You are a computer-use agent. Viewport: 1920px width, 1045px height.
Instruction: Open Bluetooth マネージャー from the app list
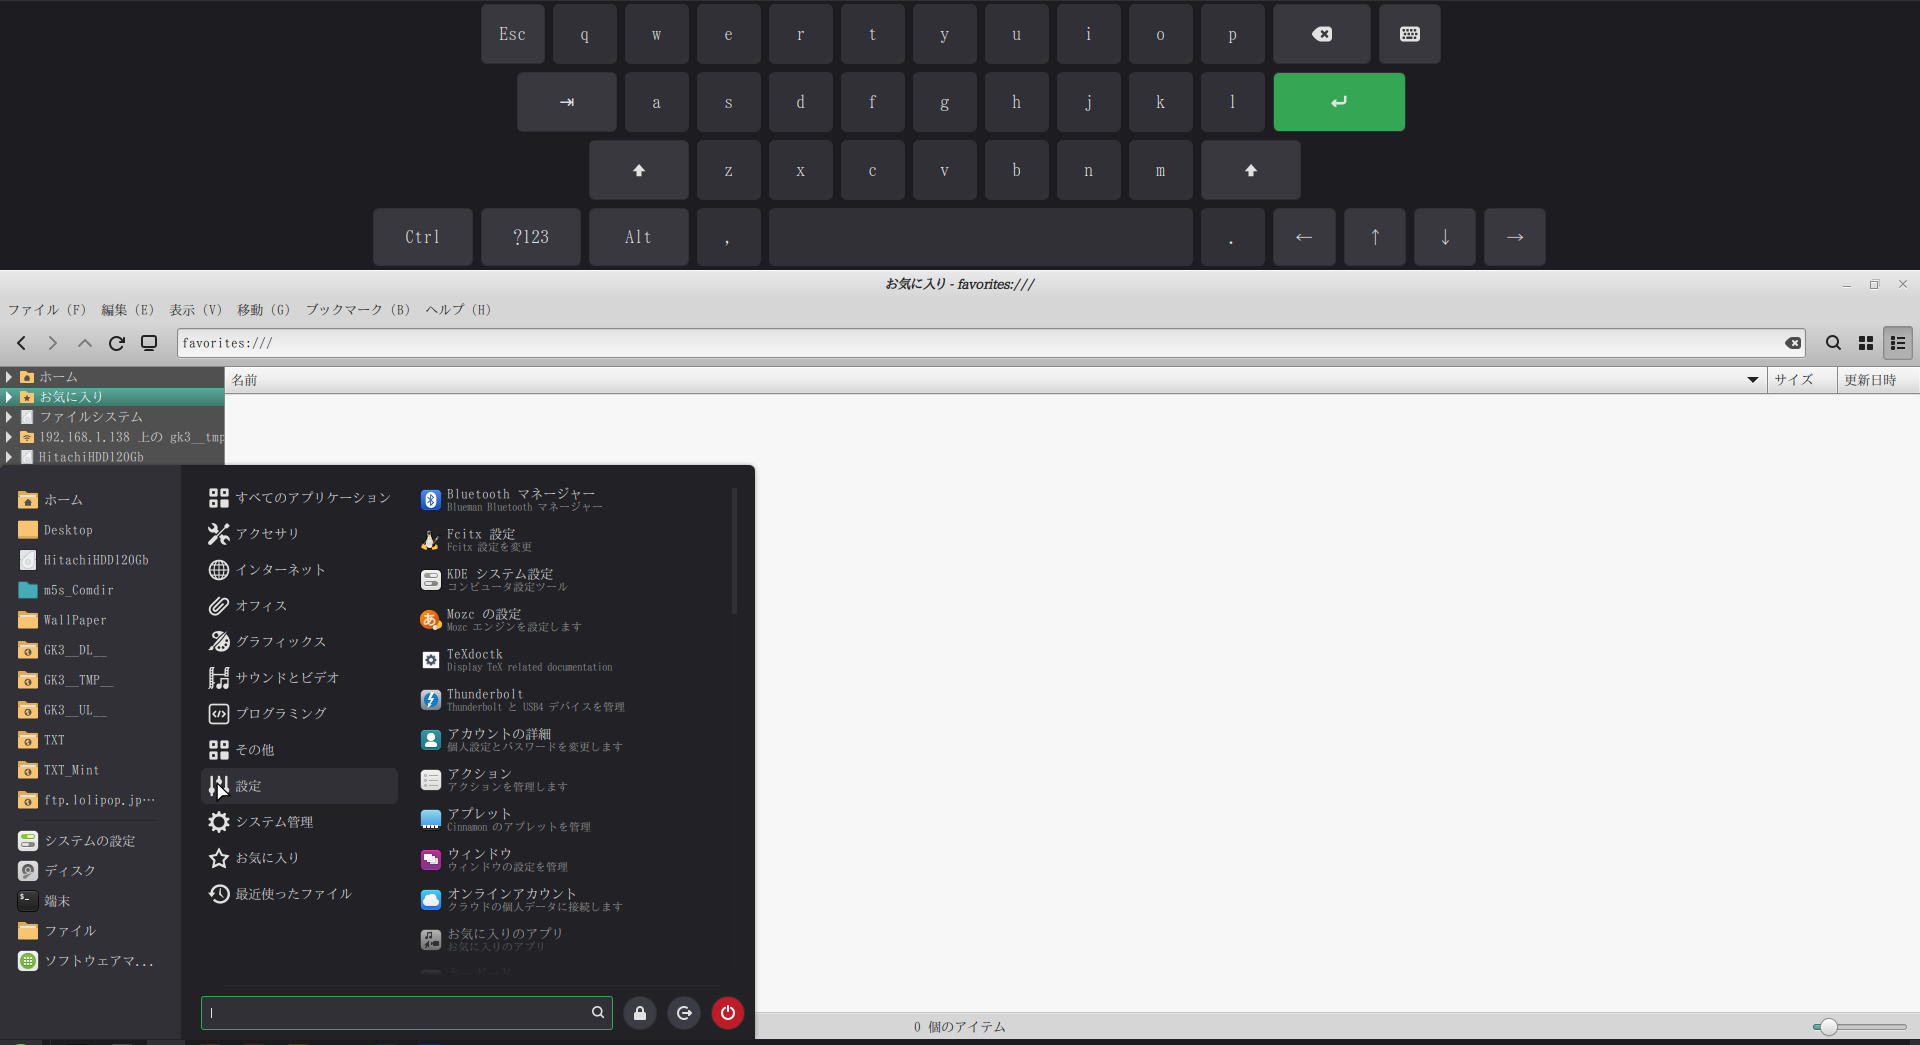click(x=520, y=499)
